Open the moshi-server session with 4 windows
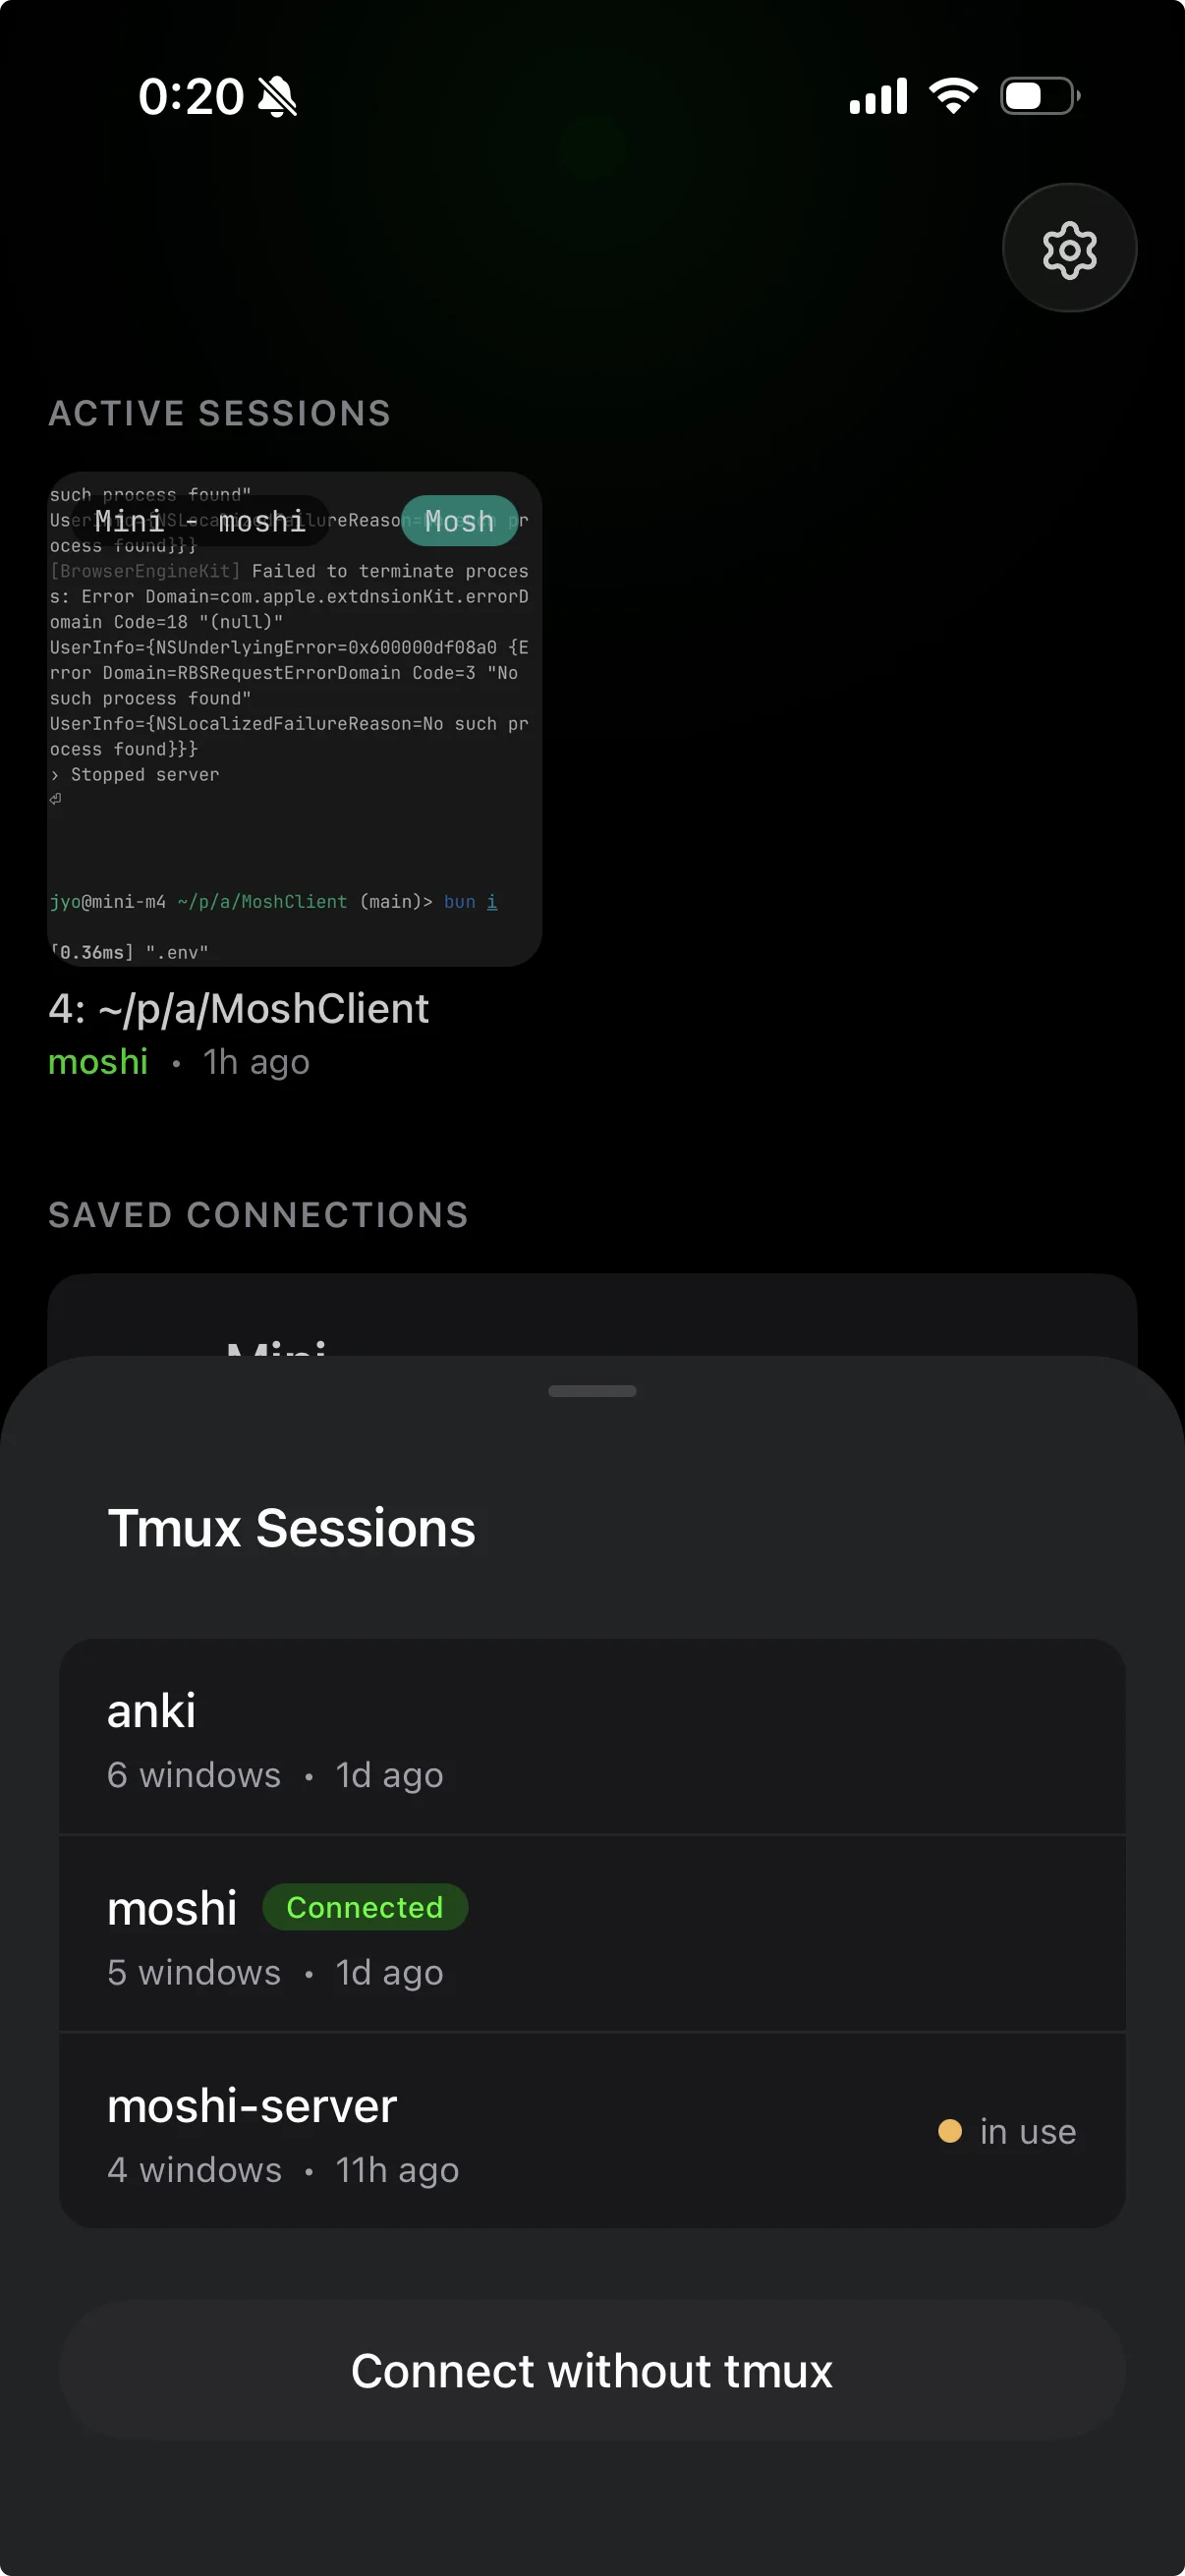This screenshot has height=2576, width=1185. [593, 2135]
